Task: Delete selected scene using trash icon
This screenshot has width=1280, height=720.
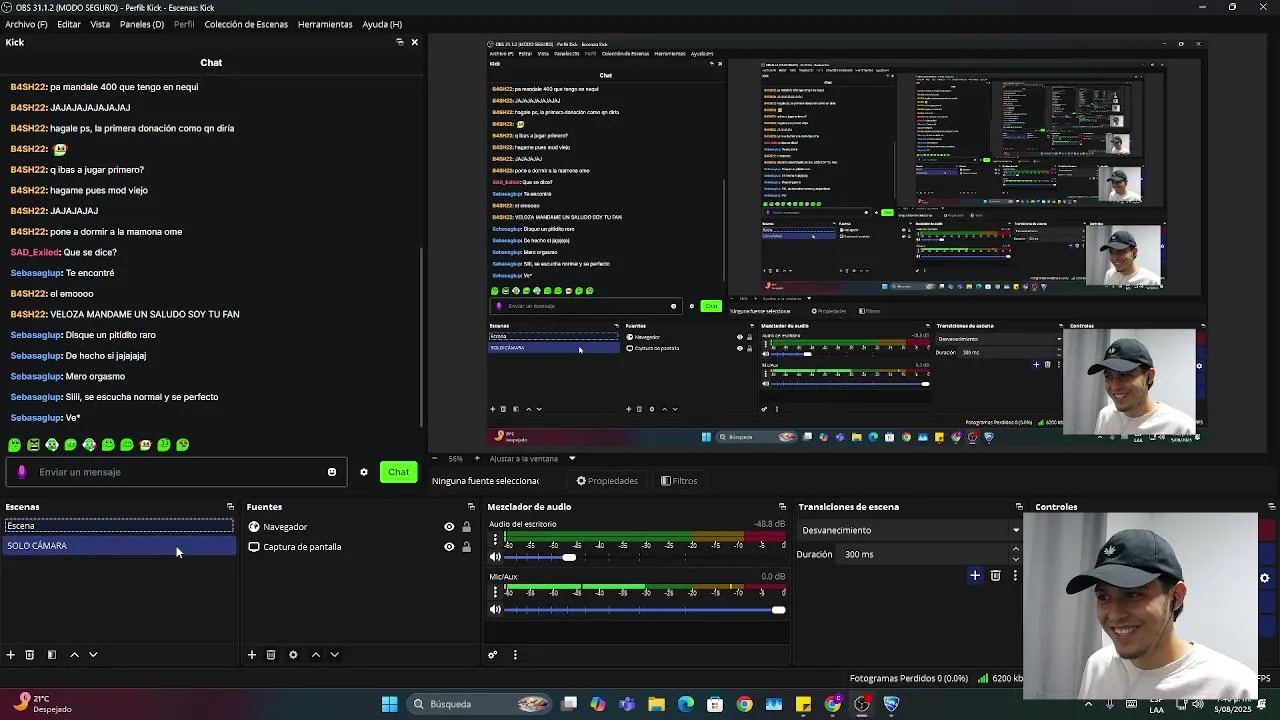Action: [x=30, y=655]
